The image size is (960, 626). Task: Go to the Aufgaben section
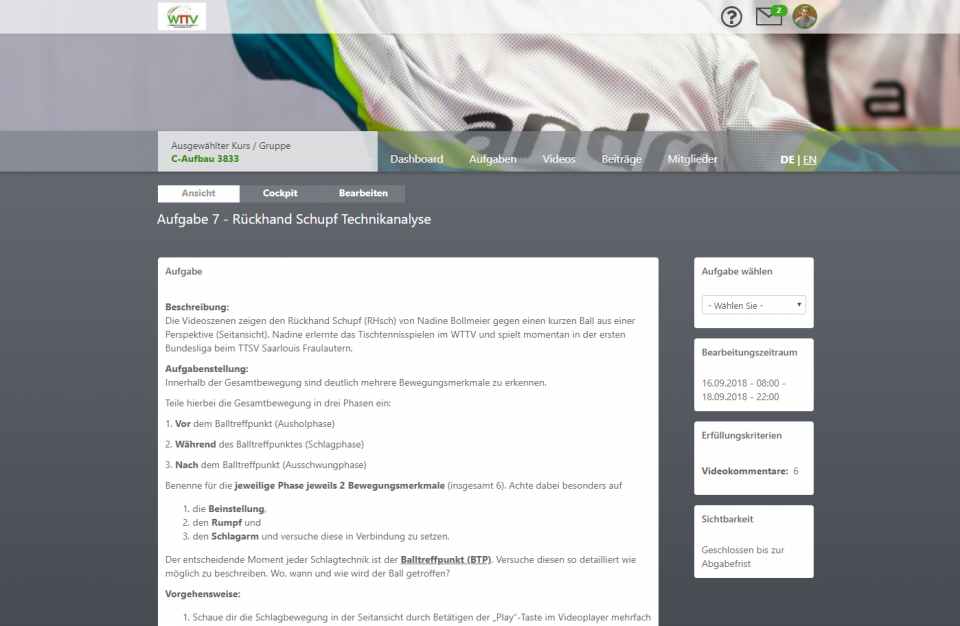492,159
